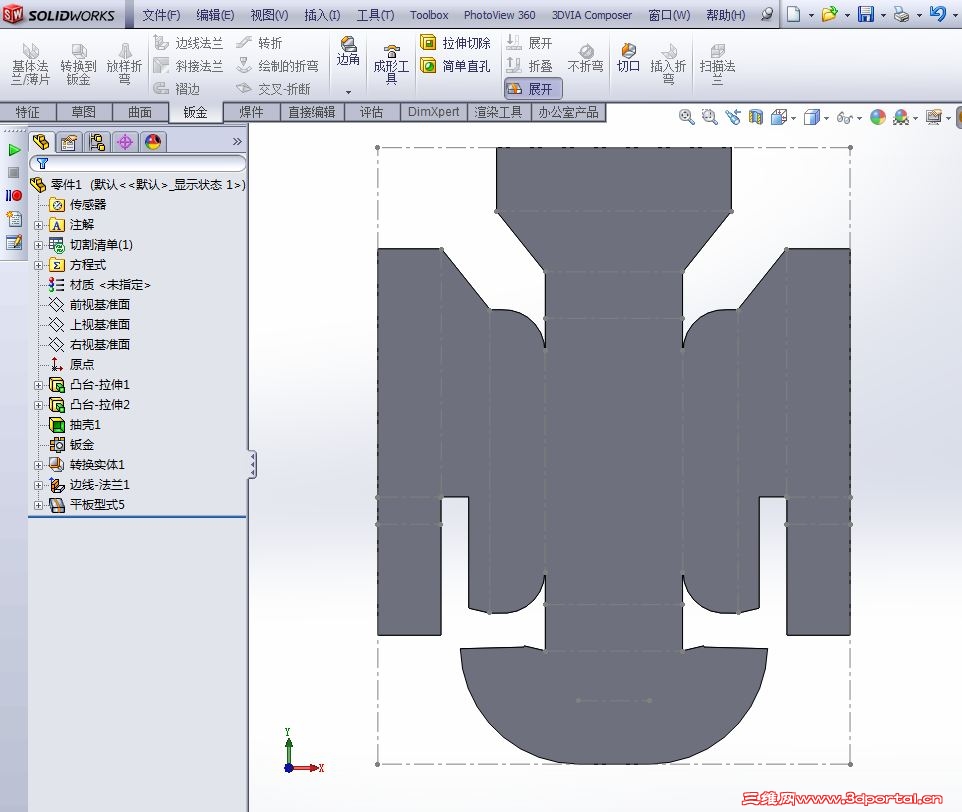962x812 pixels.
Task: Click the top 展开 unfold tool
Action: (x=529, y=43)
